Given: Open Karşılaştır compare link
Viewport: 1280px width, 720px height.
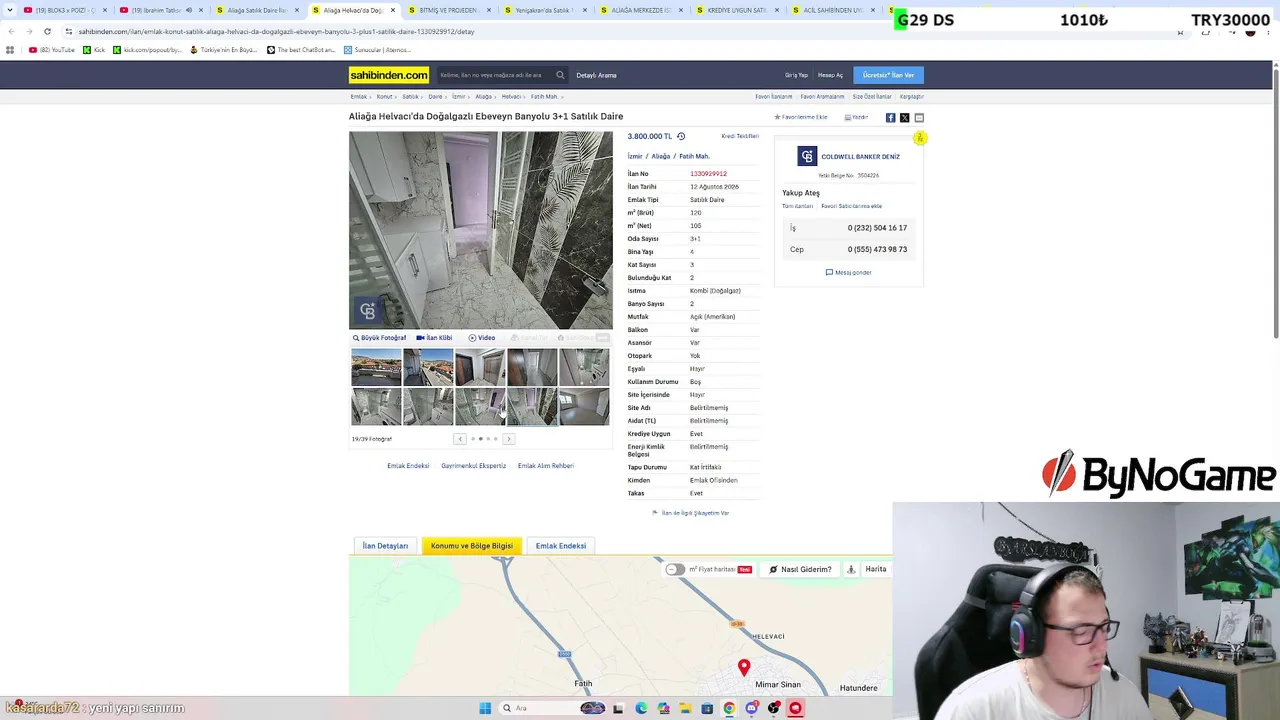Looking at the screenshot, I should [912, 97].
